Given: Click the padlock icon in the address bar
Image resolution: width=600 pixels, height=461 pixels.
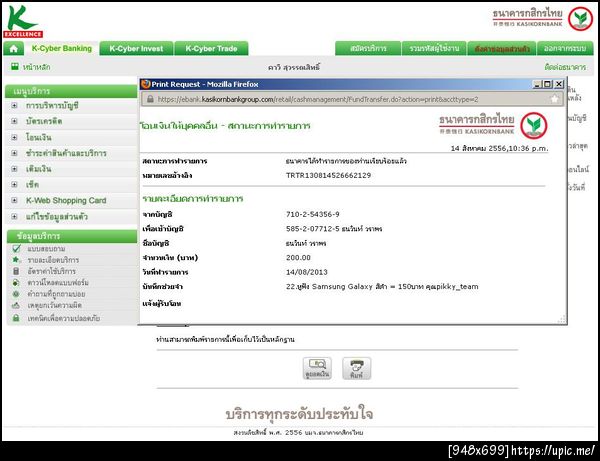Looking at the screenshot, I should point(150,99).
